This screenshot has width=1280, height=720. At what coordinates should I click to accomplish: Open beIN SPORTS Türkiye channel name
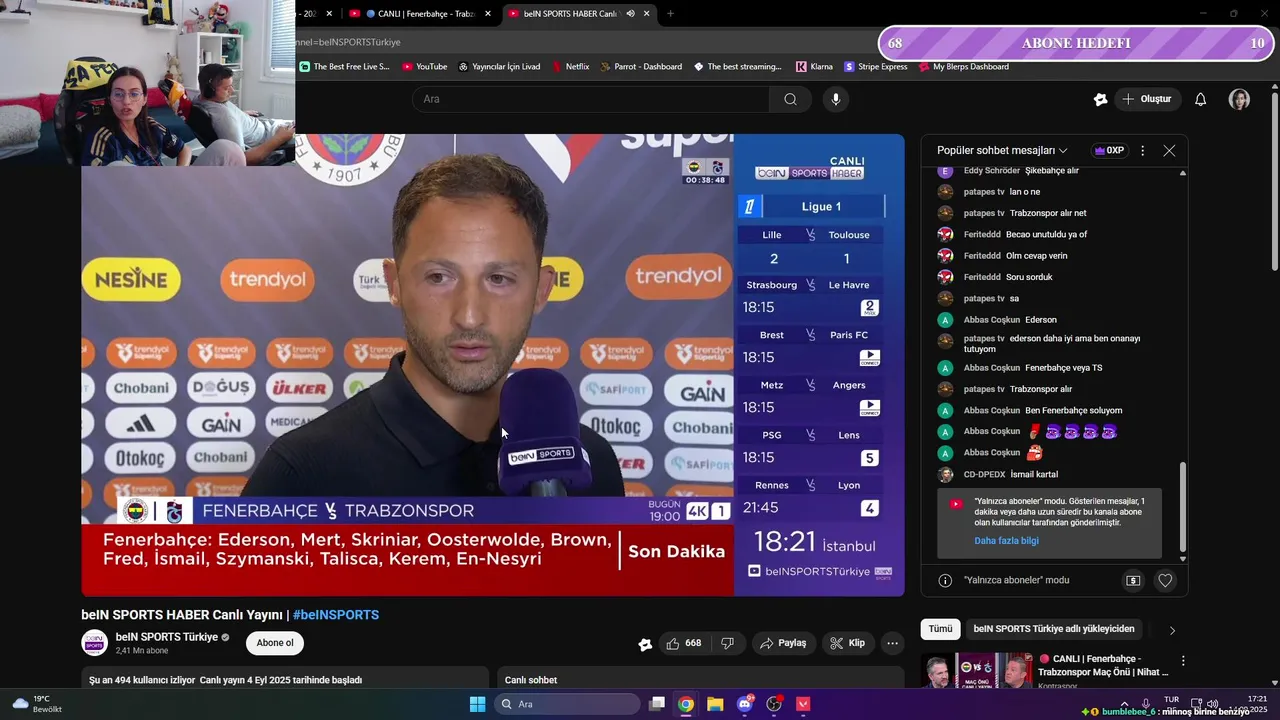point(166,637)
